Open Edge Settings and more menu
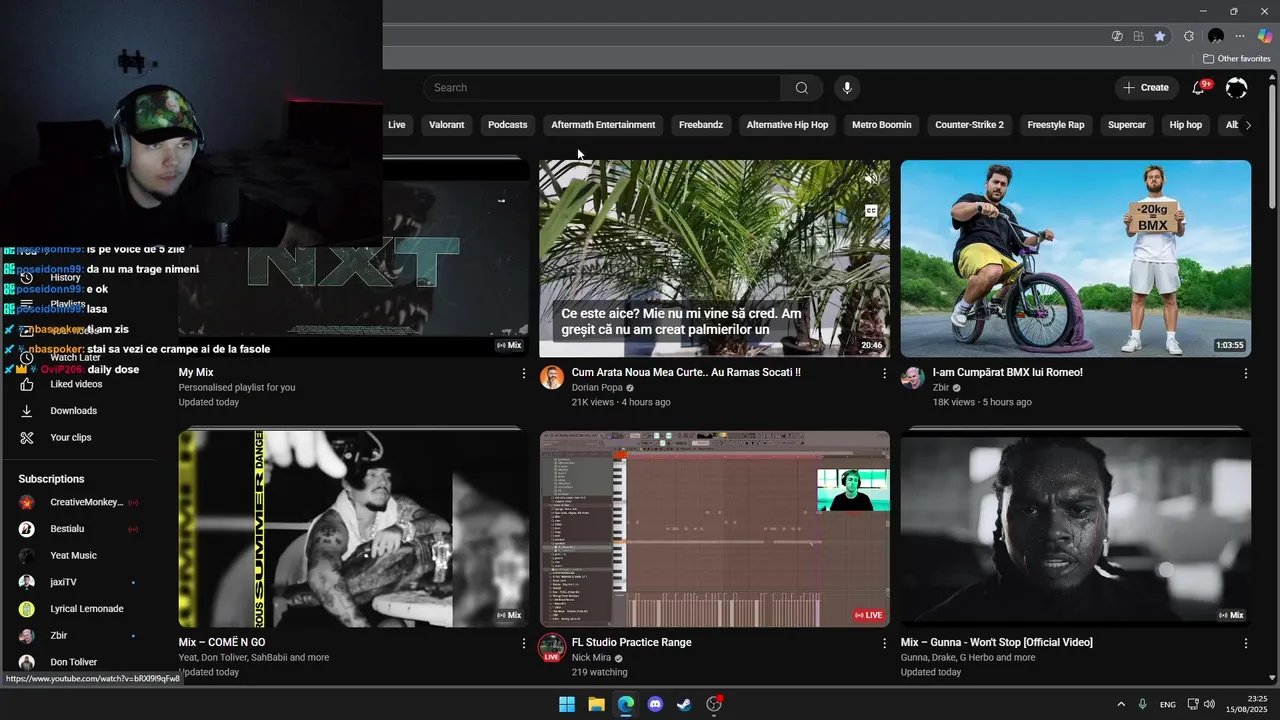This screenshot has width=1280, height=720. 1240,36
